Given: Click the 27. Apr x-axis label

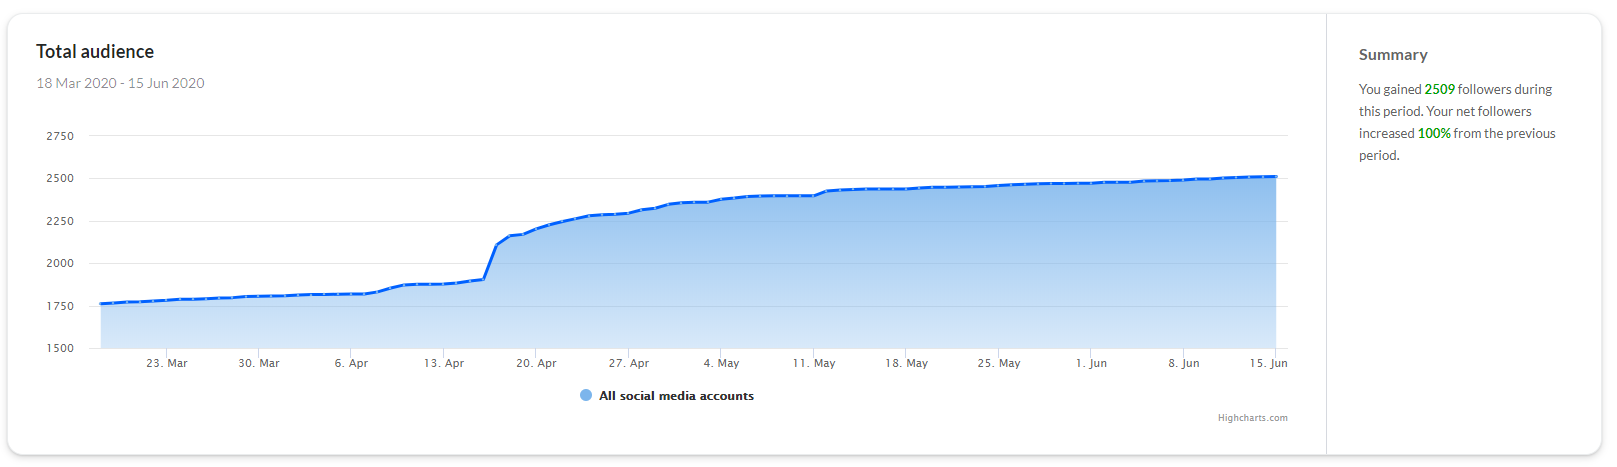Looking at the screenshot, I should [x=629, y=363].
